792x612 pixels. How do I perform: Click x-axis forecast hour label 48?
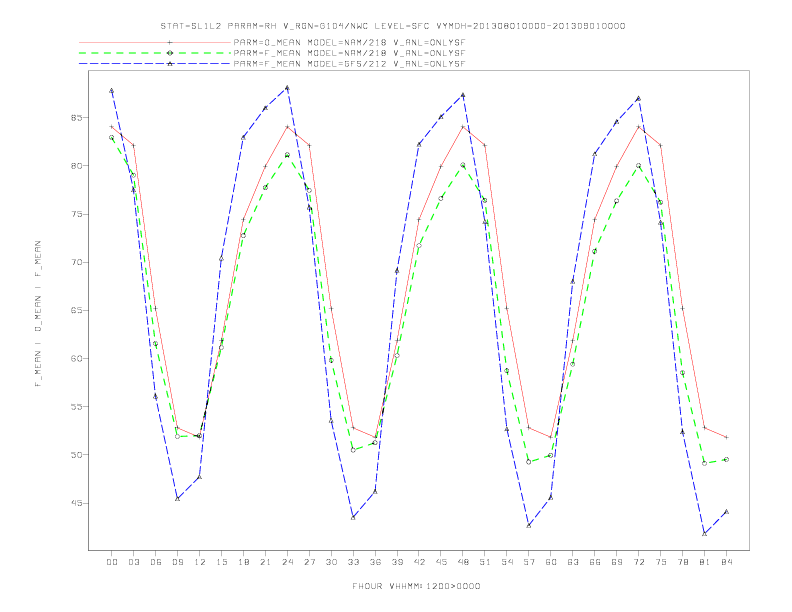click(x=463, y=562)
